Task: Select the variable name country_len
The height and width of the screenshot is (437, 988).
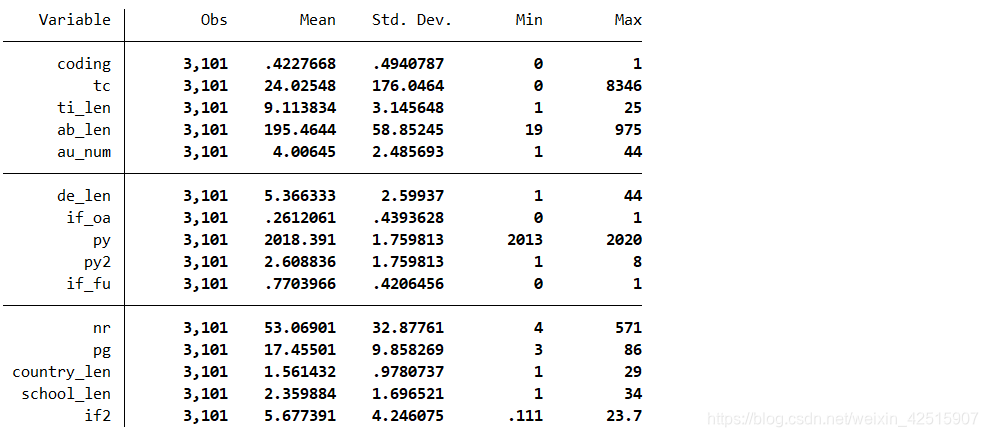Action: click(61, 372)
